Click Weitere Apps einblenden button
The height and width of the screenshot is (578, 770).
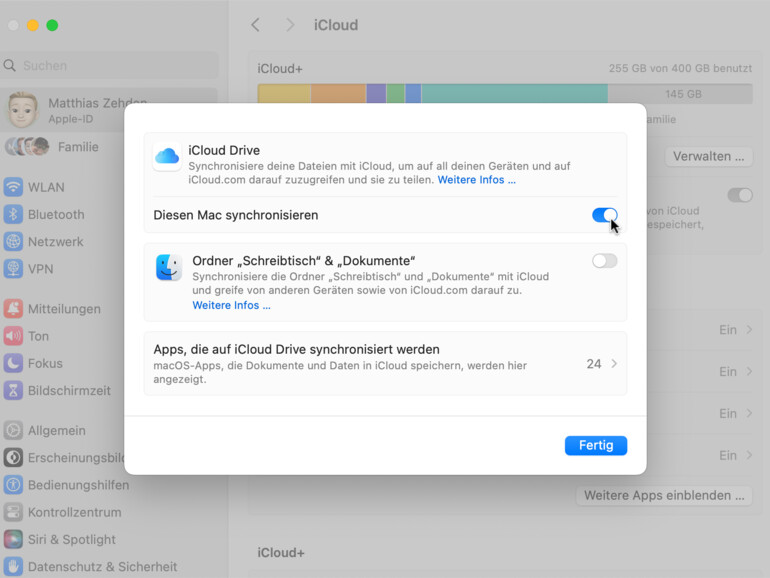point(664,495)
